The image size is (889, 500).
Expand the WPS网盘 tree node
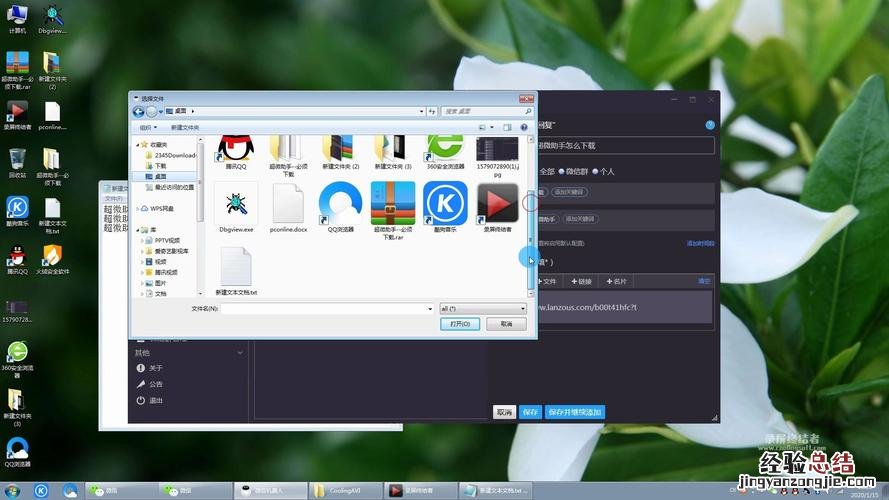coord(141,209)
